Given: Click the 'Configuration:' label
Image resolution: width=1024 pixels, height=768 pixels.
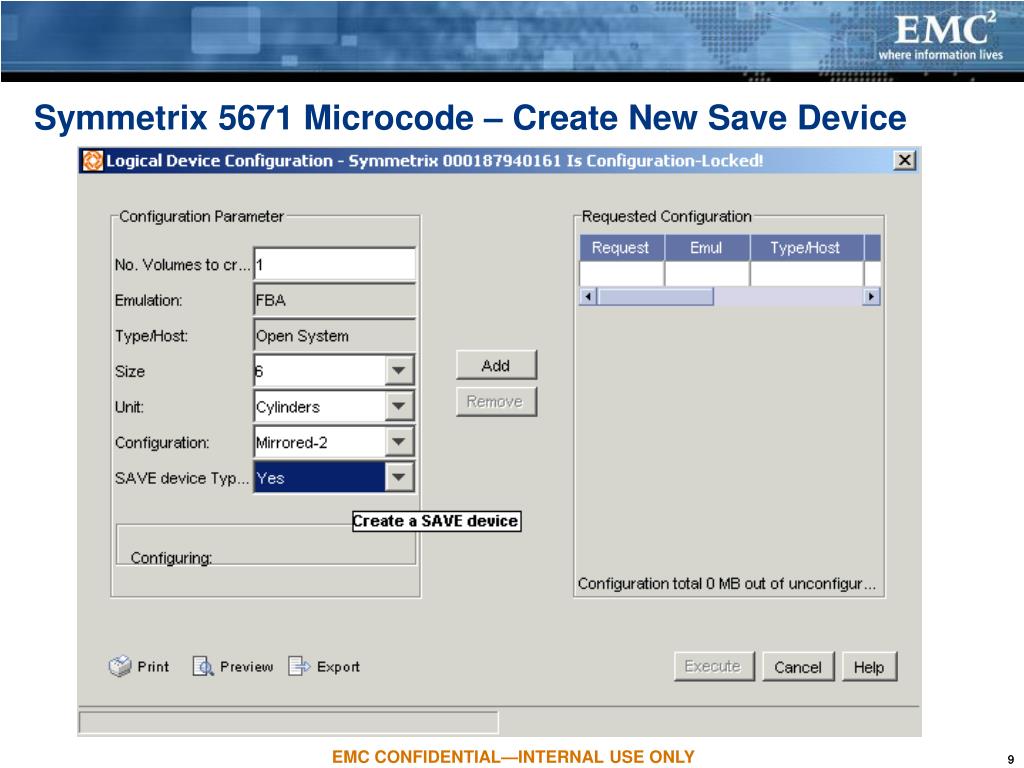Looking at the screenshot, I should point(162,443).
